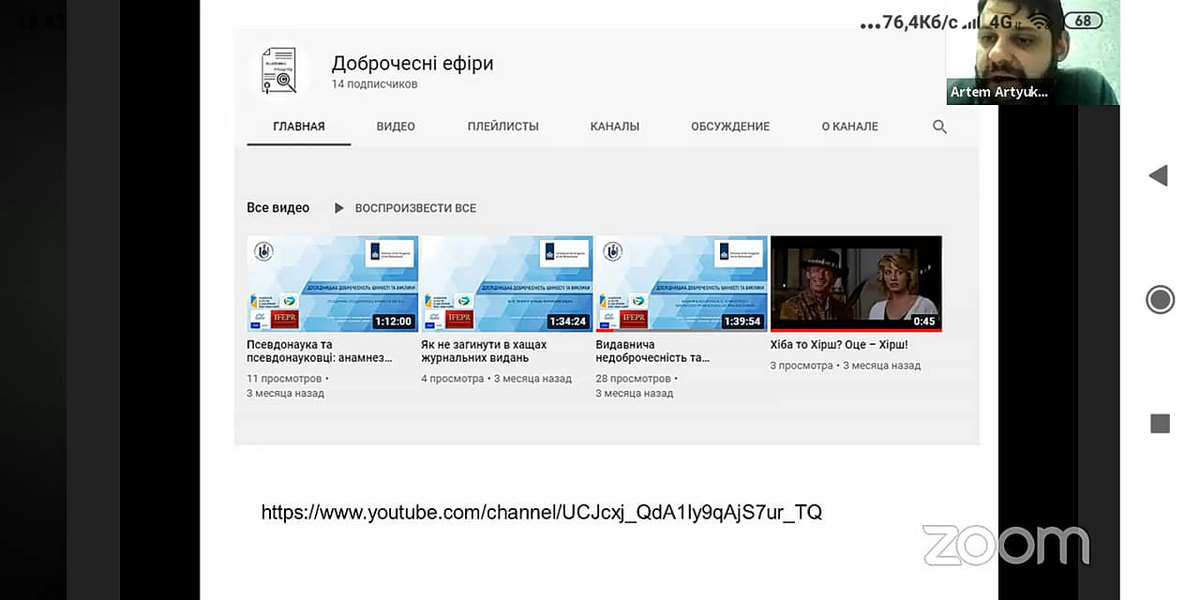Play the 0:45 Хіба то Хірш thumbnail

click(x=856, y=284)
